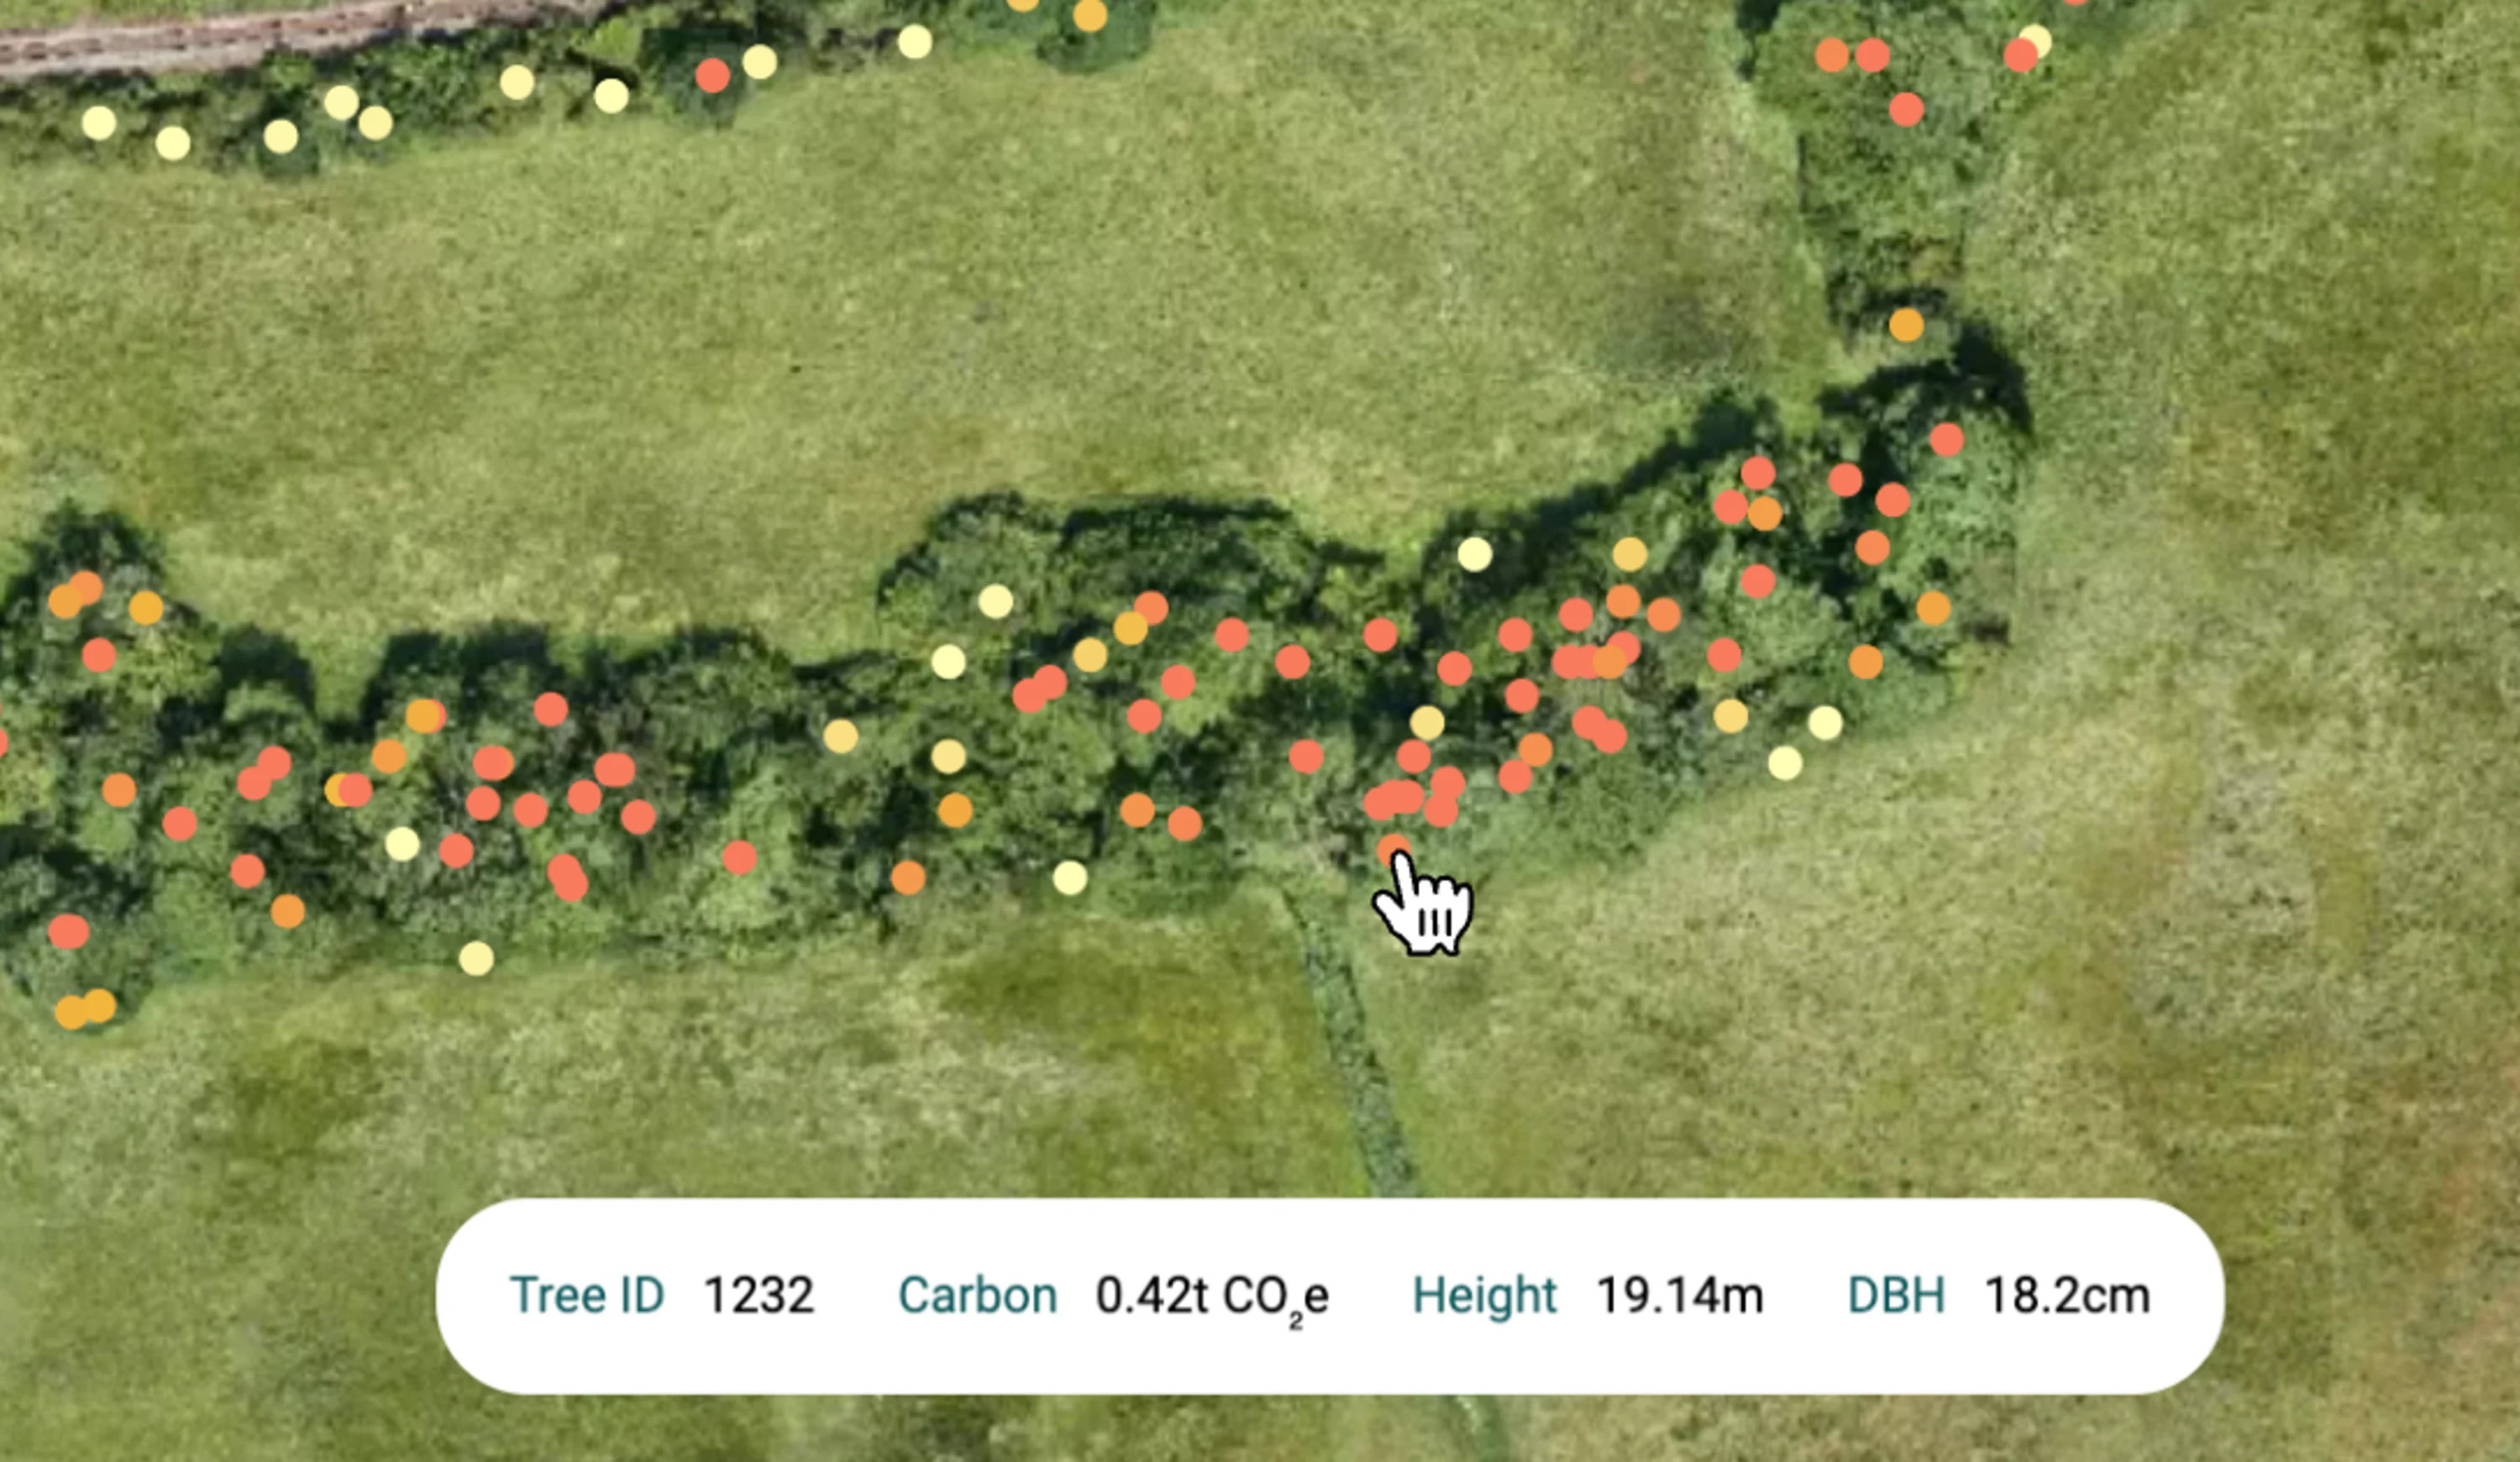The height and width of the screenshot is (1462, 2520).
Task: Click the DBH label in the info bar
Action: tap(1896, 1295)
